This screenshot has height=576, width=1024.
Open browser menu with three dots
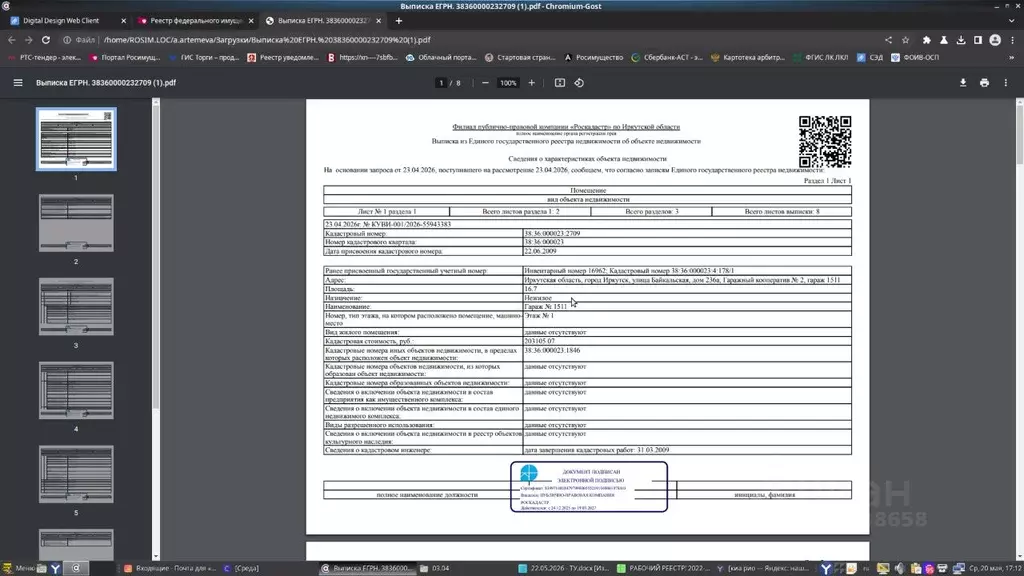(1012, 40)
